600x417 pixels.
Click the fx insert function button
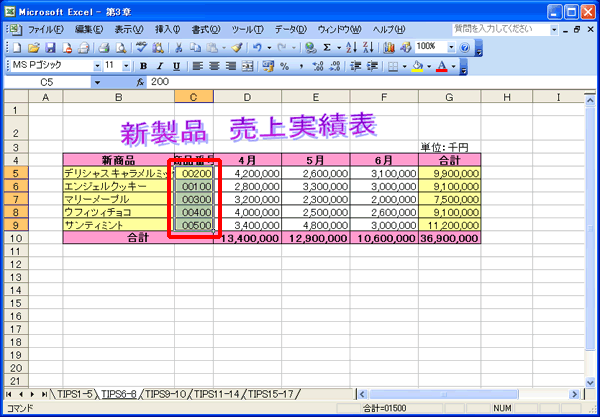(141, 82)
